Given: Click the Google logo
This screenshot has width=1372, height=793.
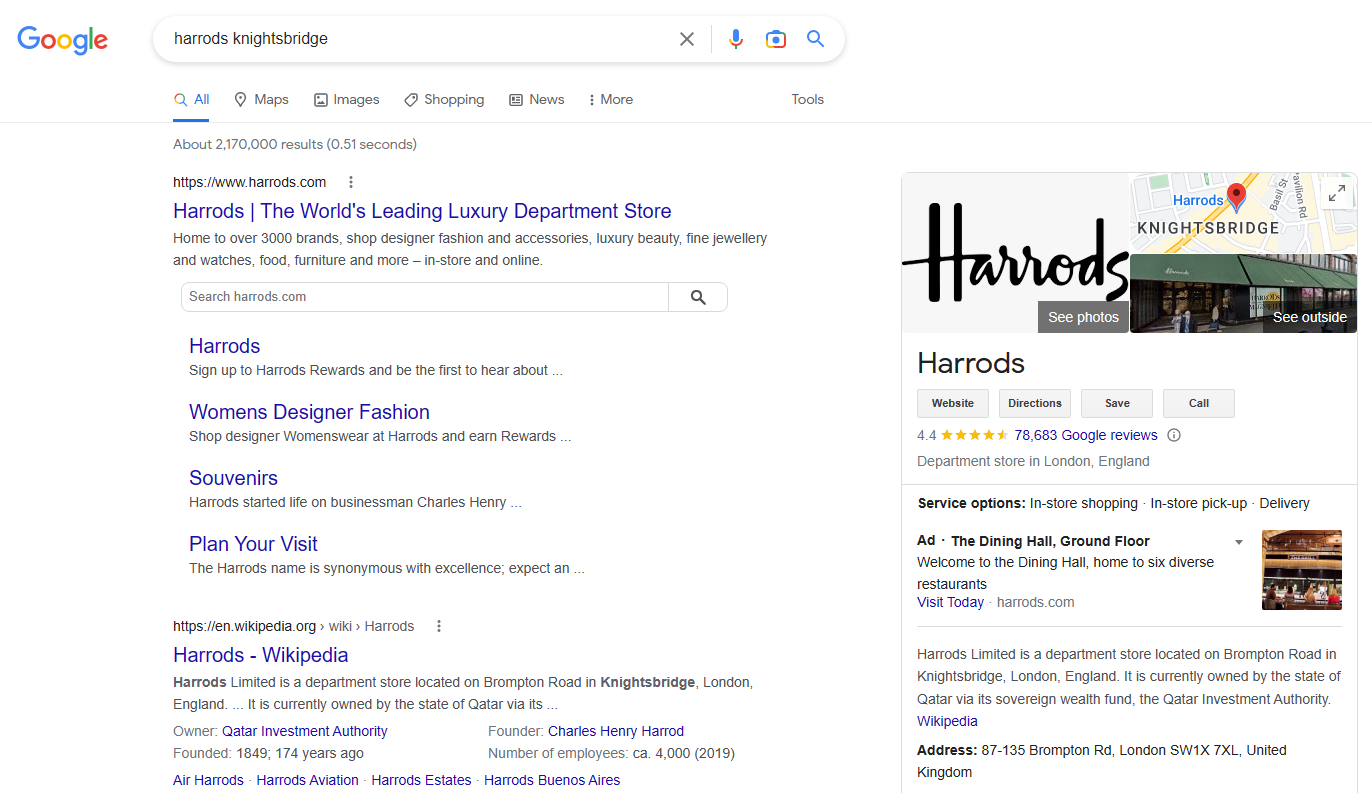Looking at the screenshot, I should (62, 39).
